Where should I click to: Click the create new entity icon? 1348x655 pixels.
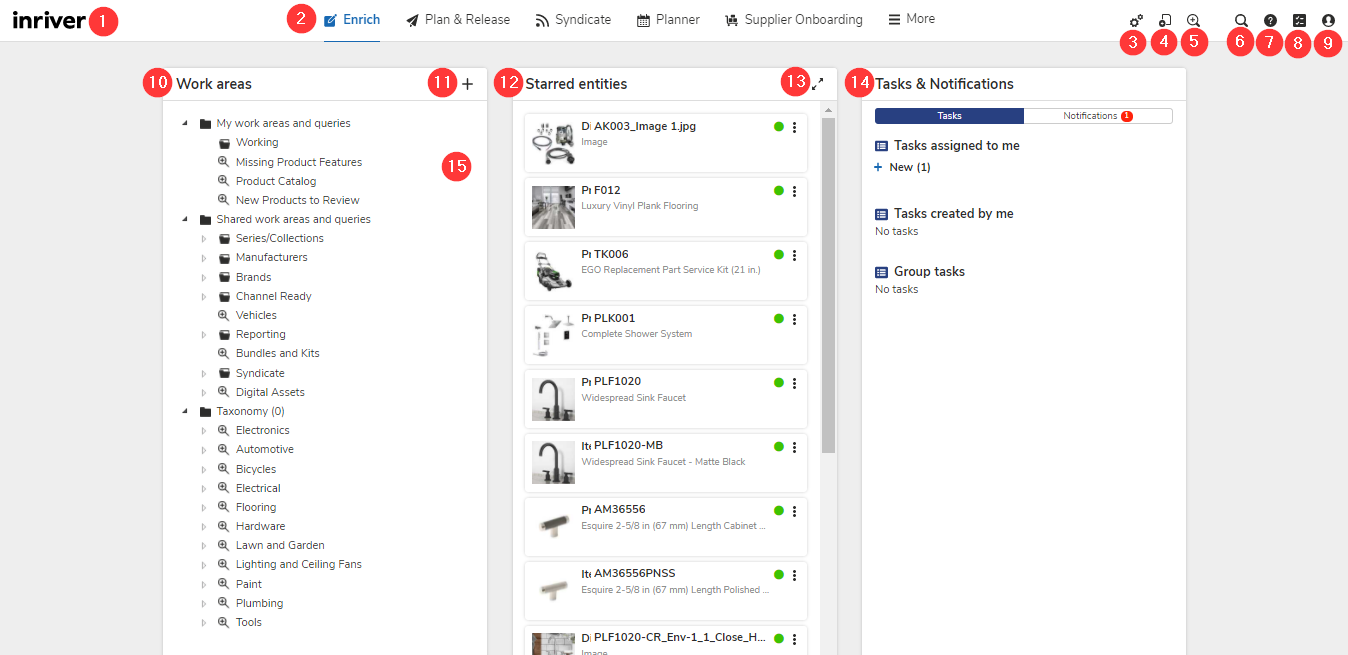[x=1164, y=20]
